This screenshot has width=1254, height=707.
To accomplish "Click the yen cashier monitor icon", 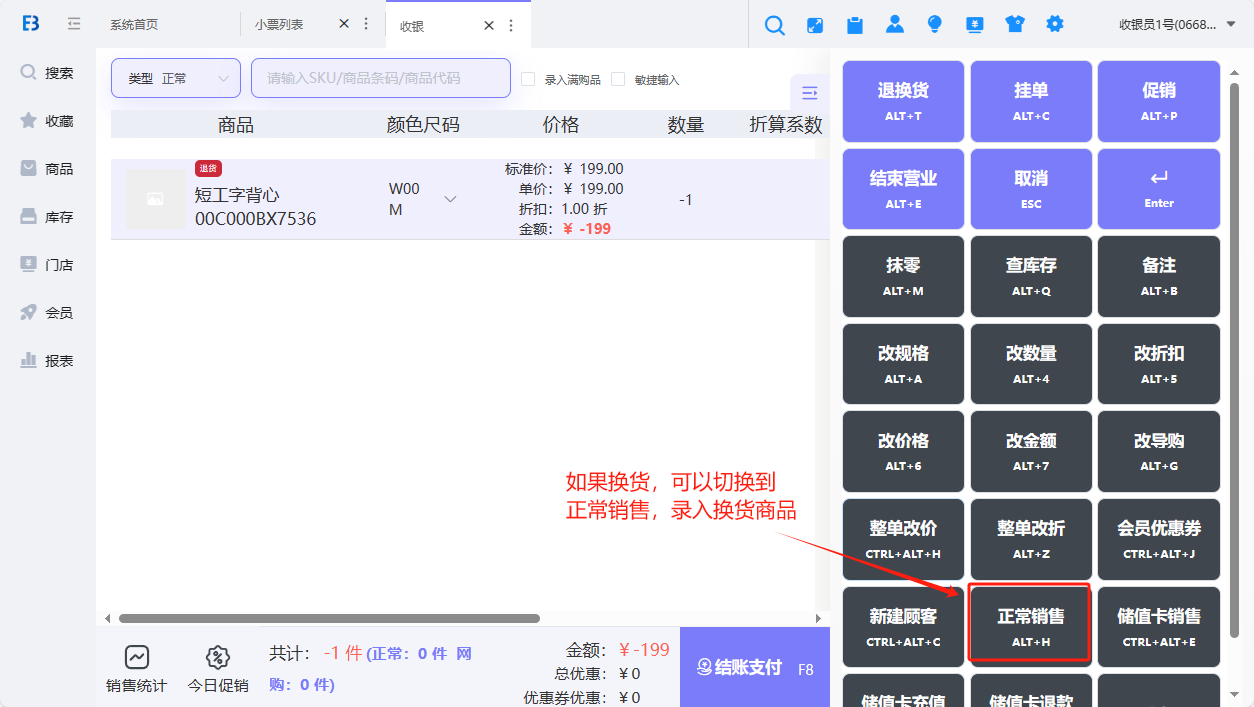I will coord(975,25).
